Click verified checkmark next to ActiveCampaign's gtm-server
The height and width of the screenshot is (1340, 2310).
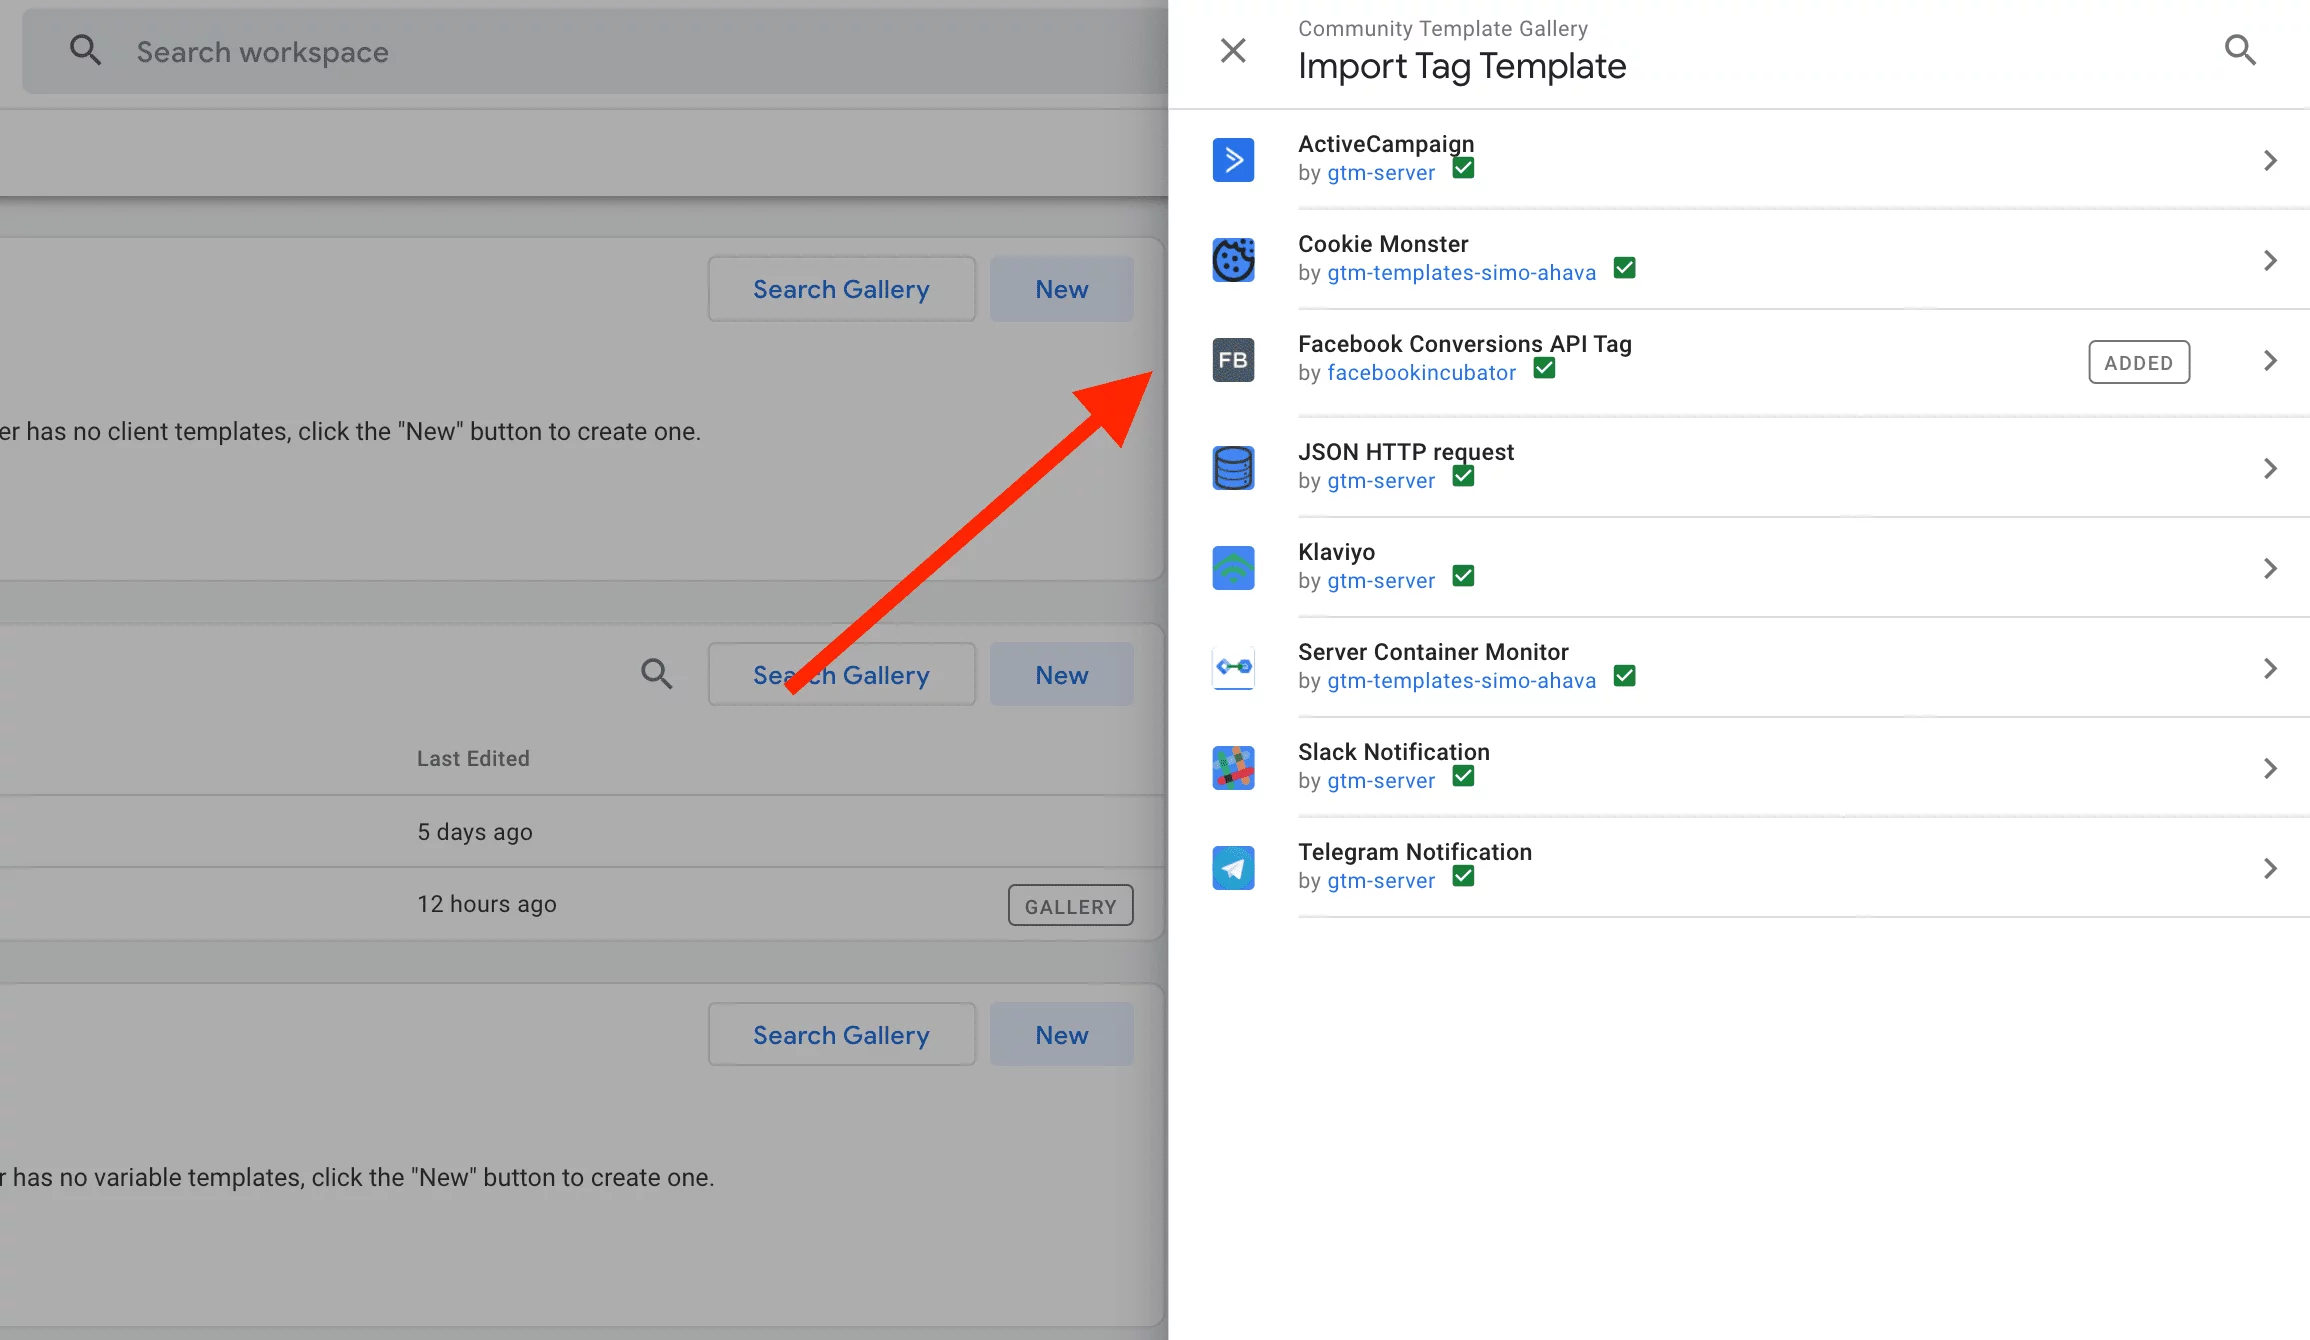pos(1463,168)
